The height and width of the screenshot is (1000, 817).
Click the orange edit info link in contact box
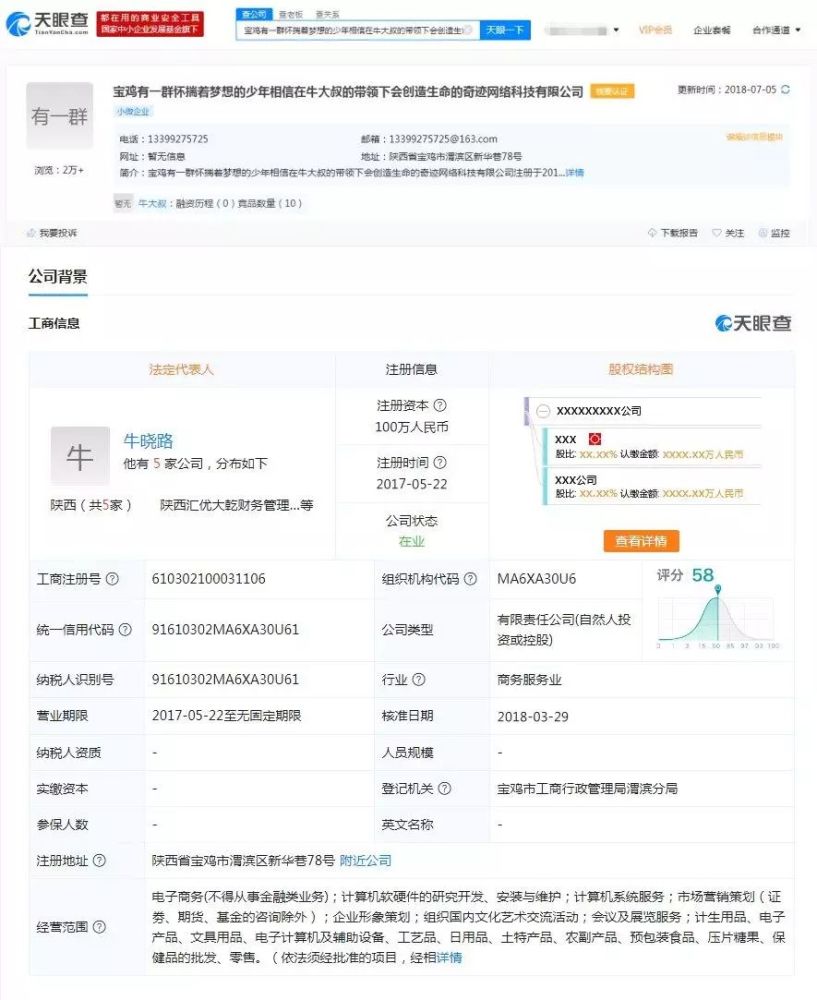[754, 137]
